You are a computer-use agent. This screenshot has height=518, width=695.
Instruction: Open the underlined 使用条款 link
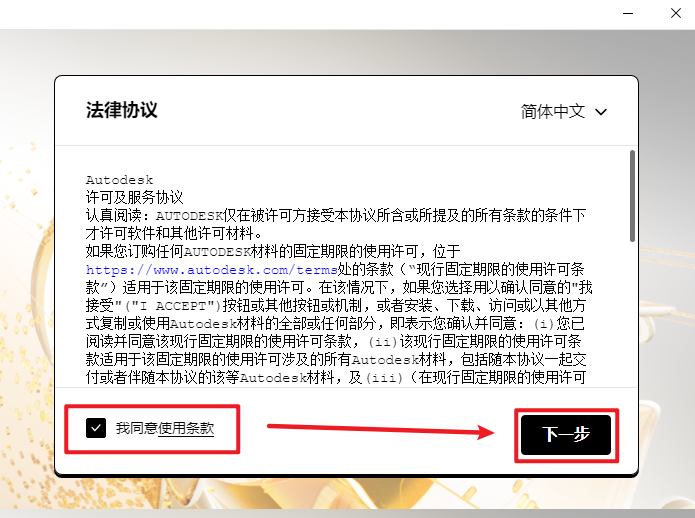[186, 428]
